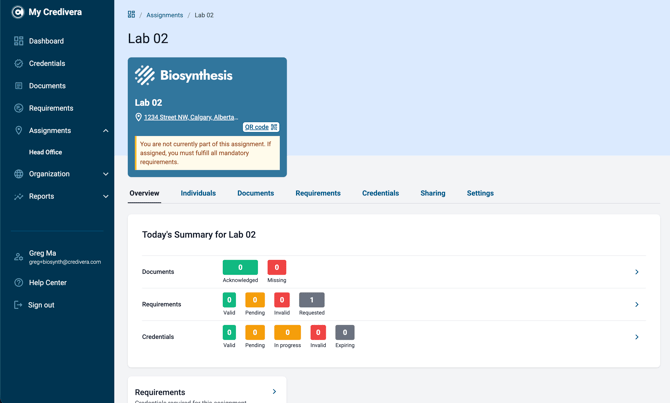Click the Documents icon in sidebar
The width and height of the screenshot is (670, 403).
coord(18,85)
